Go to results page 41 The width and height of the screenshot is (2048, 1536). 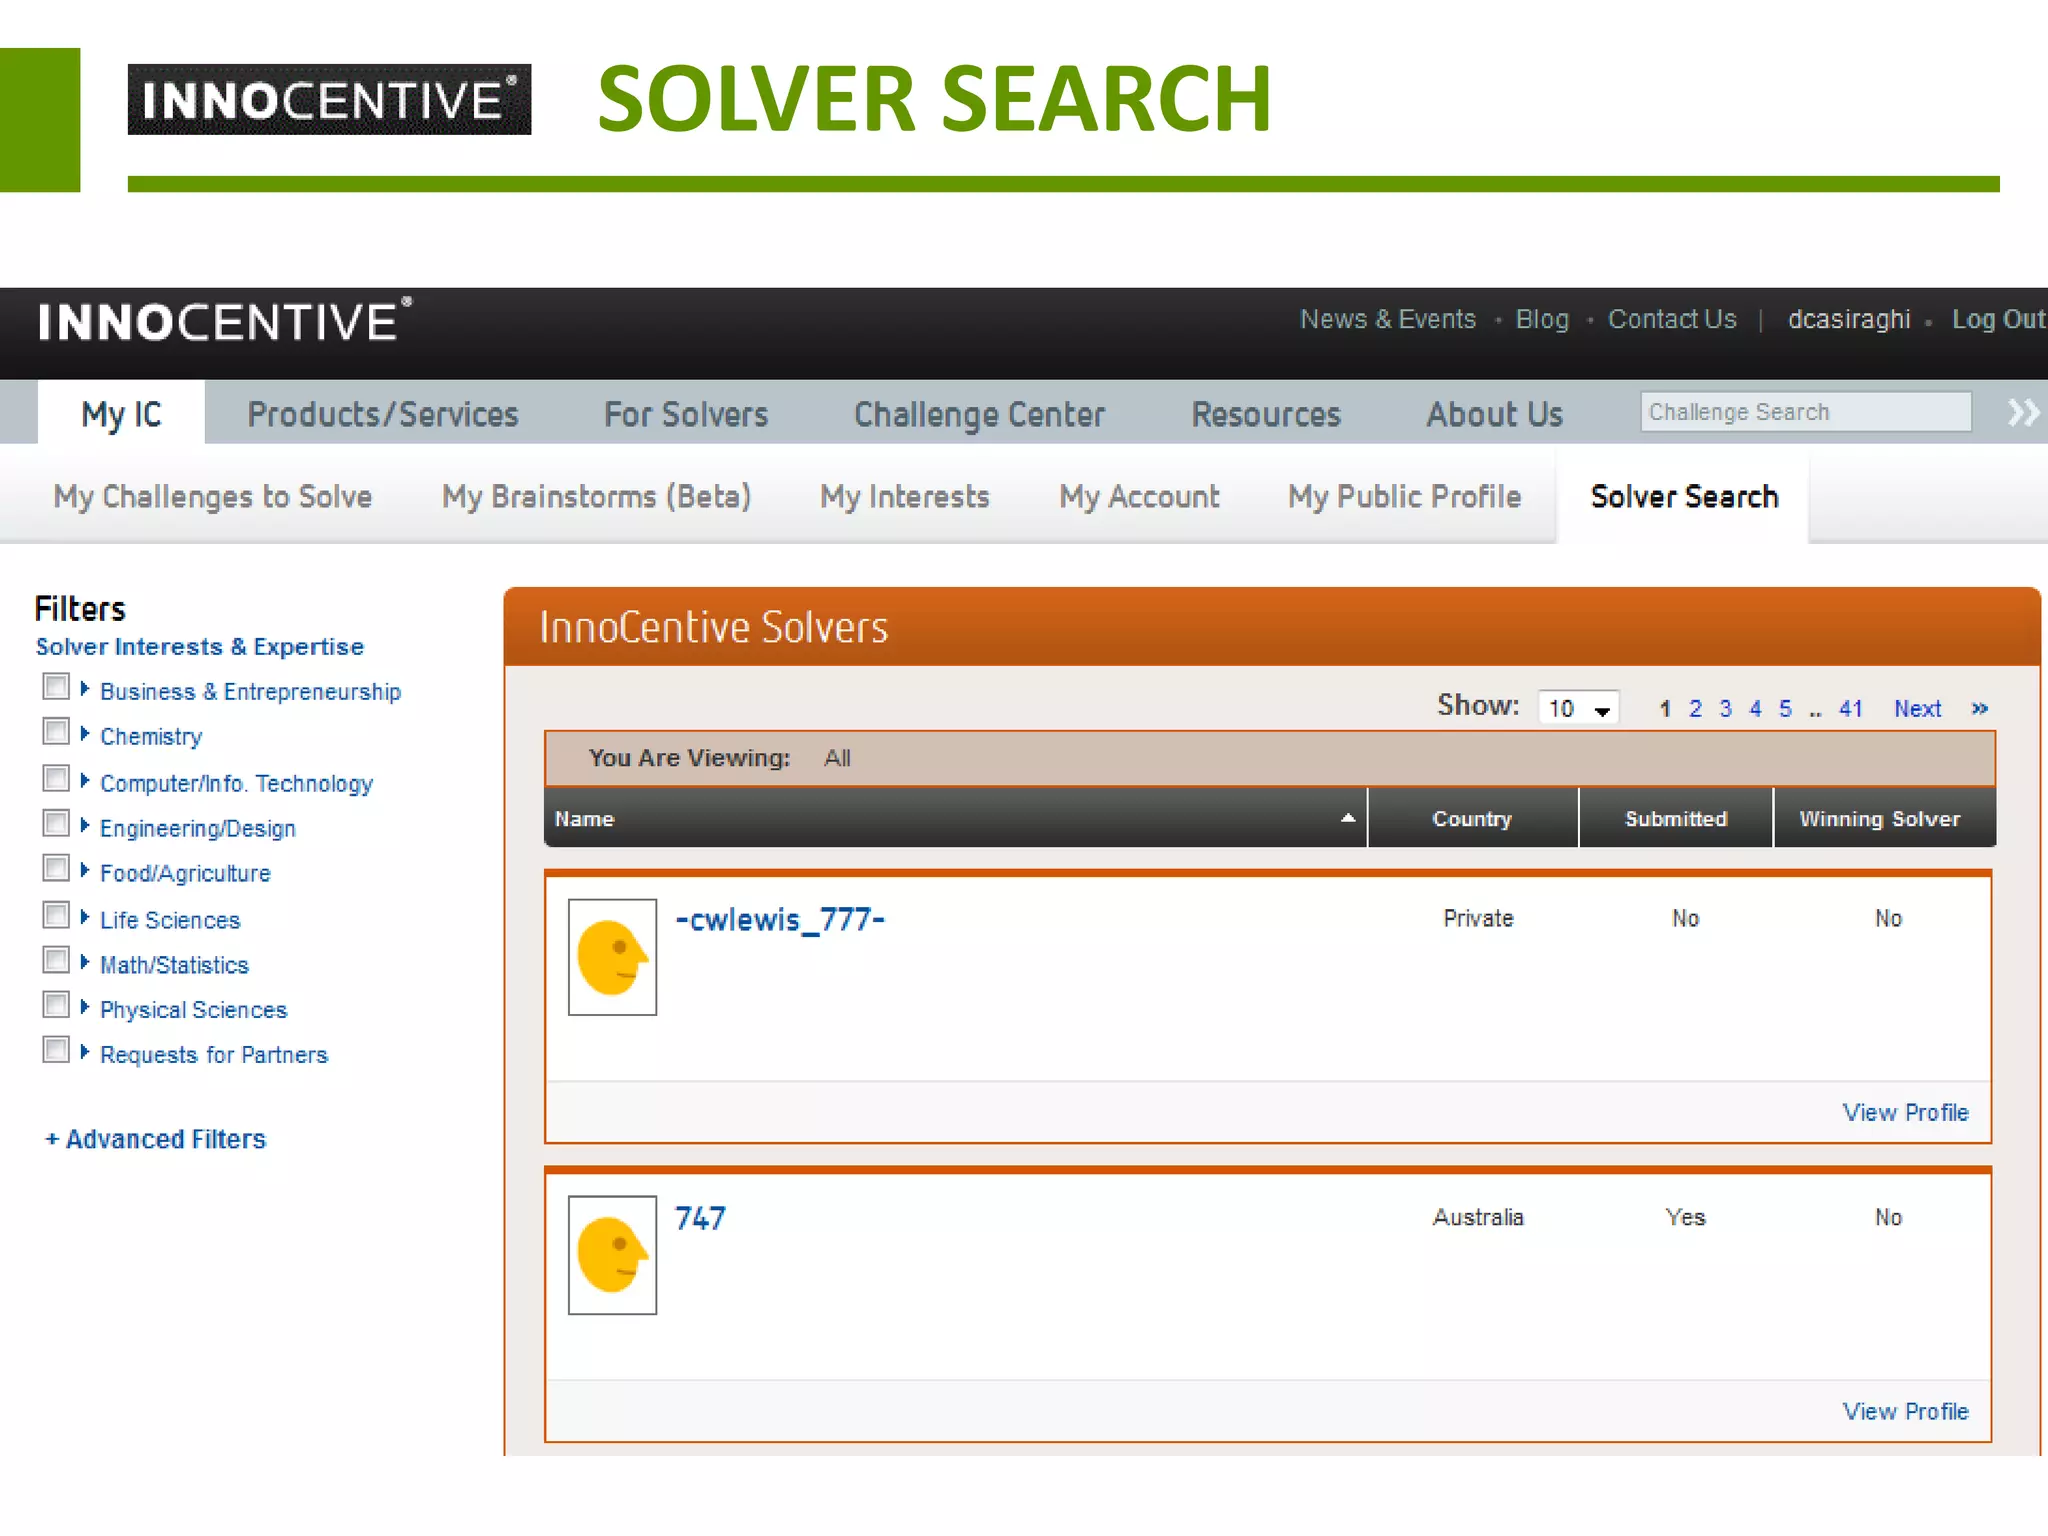(1851, 709)
